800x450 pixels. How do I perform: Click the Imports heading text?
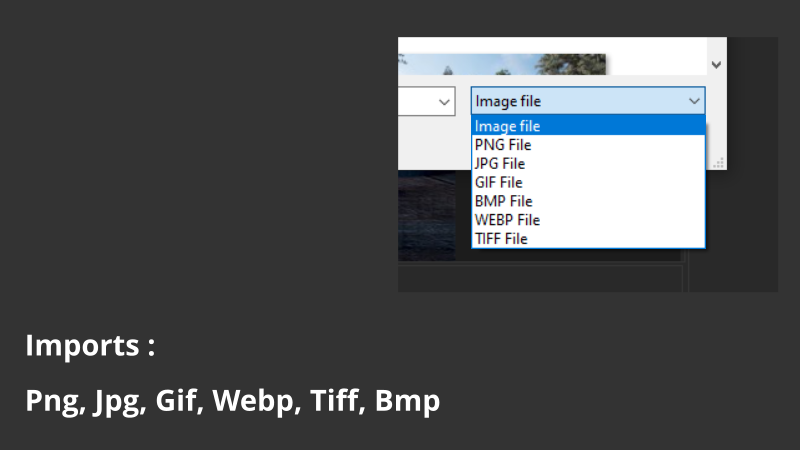coord(90,345)
